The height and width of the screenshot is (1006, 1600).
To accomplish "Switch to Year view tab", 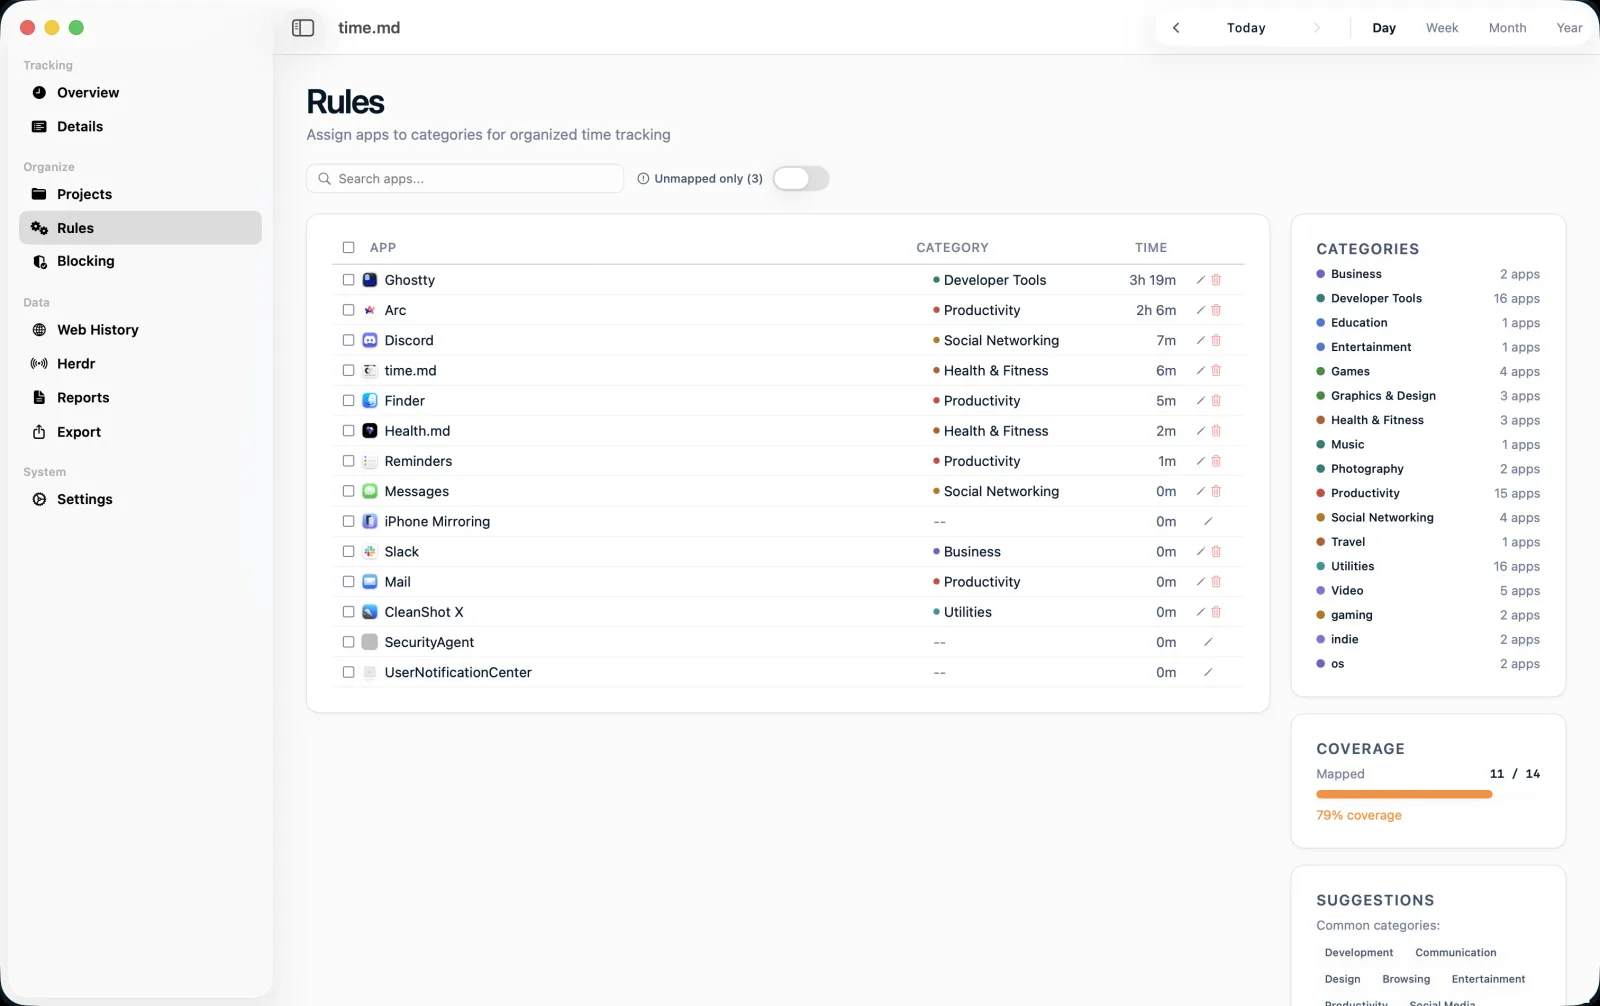I will coord(1569,28).
